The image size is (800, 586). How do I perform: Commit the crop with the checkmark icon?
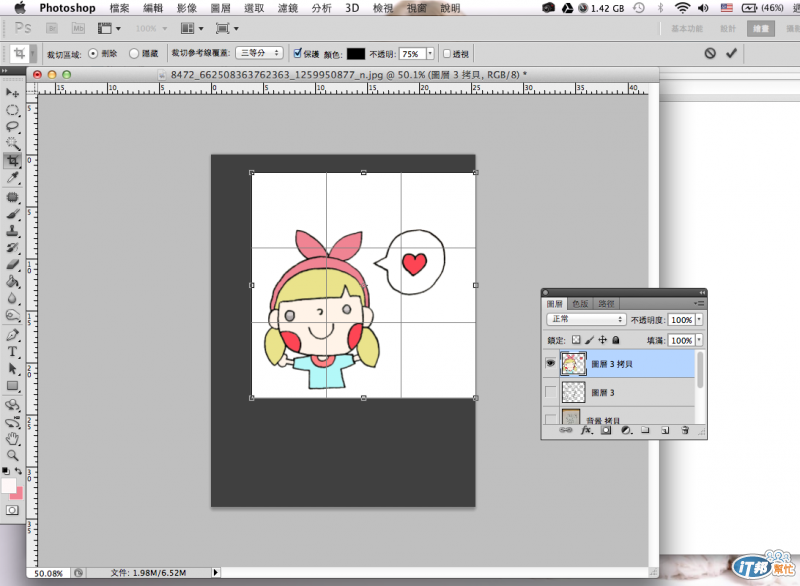click(732, 53)
